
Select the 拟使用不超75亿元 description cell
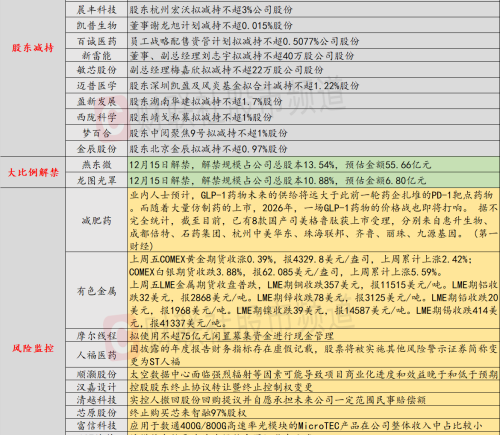(x=314, y=336)
